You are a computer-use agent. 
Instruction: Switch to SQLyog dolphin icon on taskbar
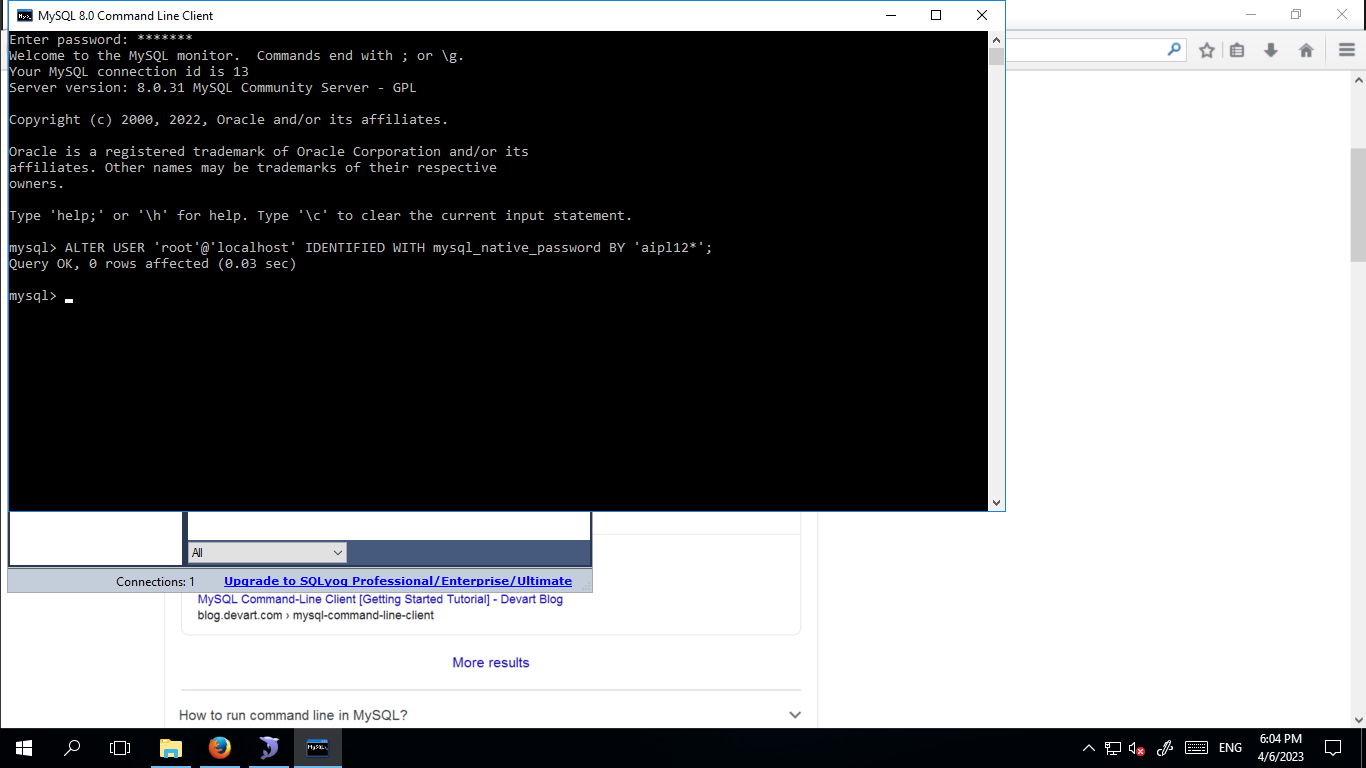click(x=269, y=748)
